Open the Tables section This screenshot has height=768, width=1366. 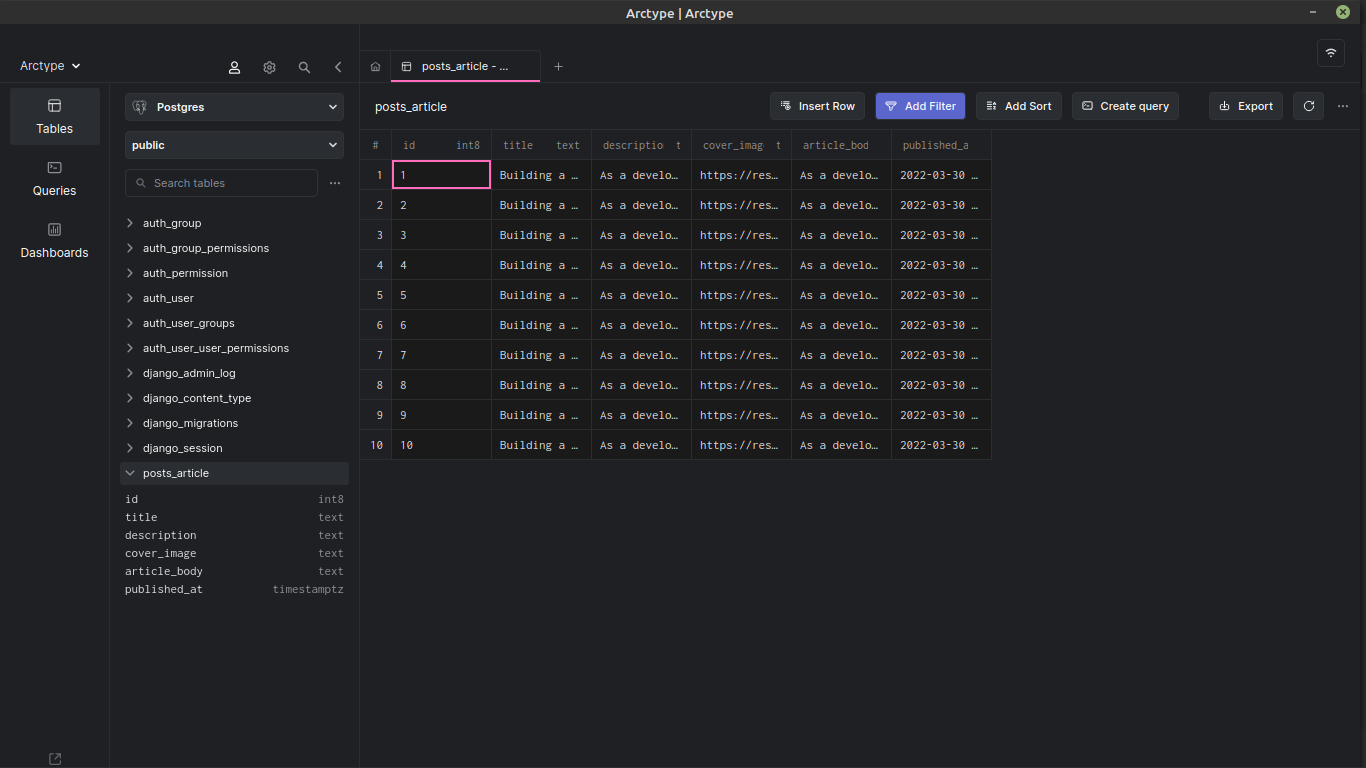point(55,116)
